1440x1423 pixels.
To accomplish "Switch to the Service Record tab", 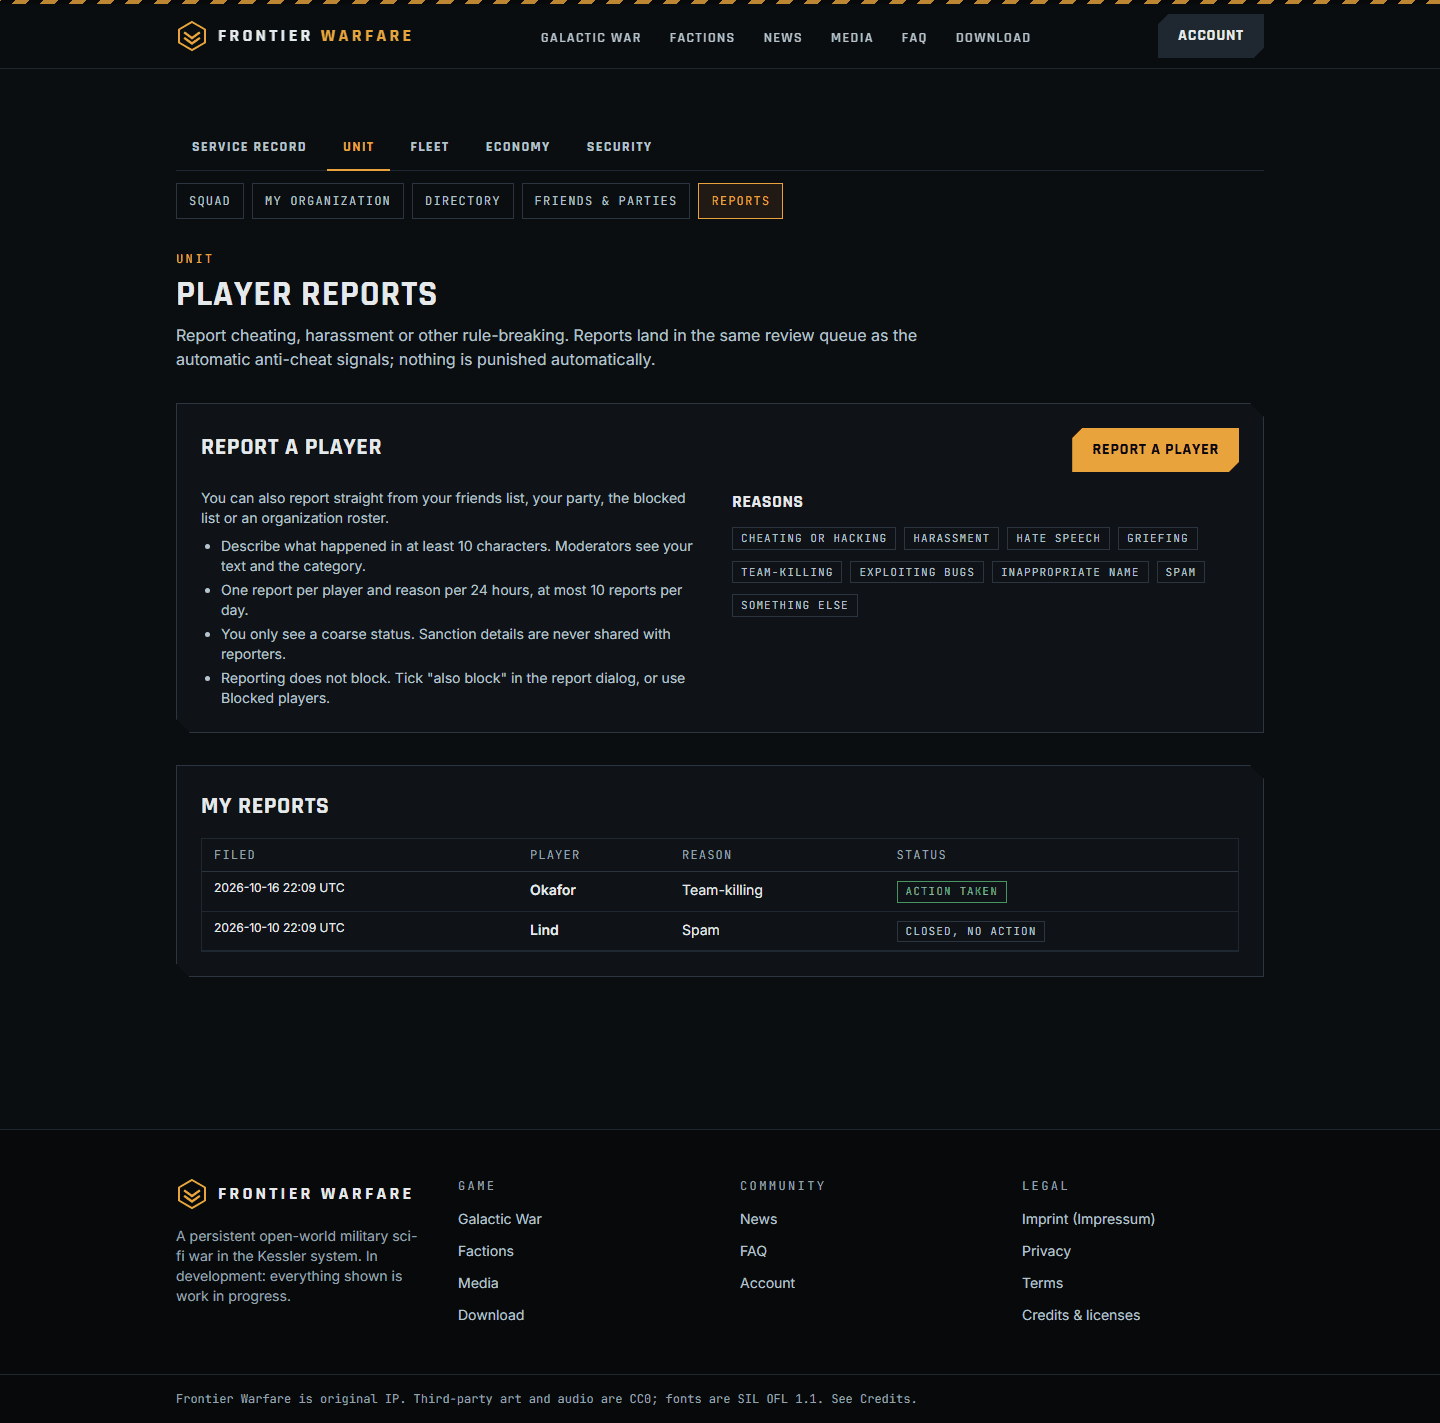I will [249, 147].
